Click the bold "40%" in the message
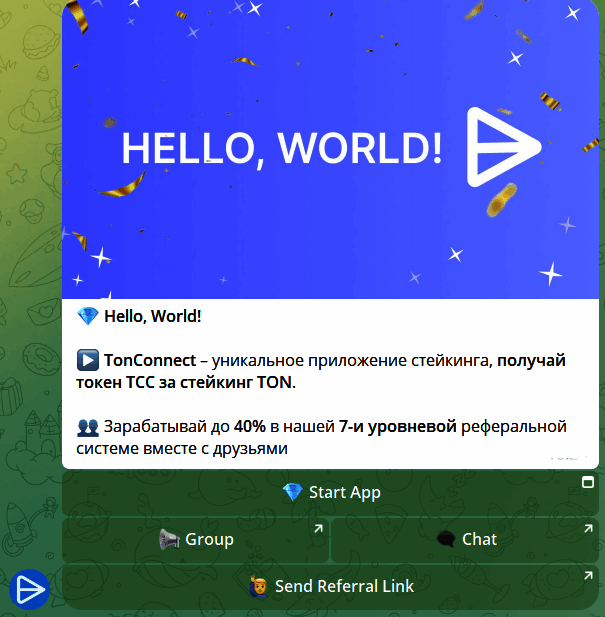 pos(250,427)
